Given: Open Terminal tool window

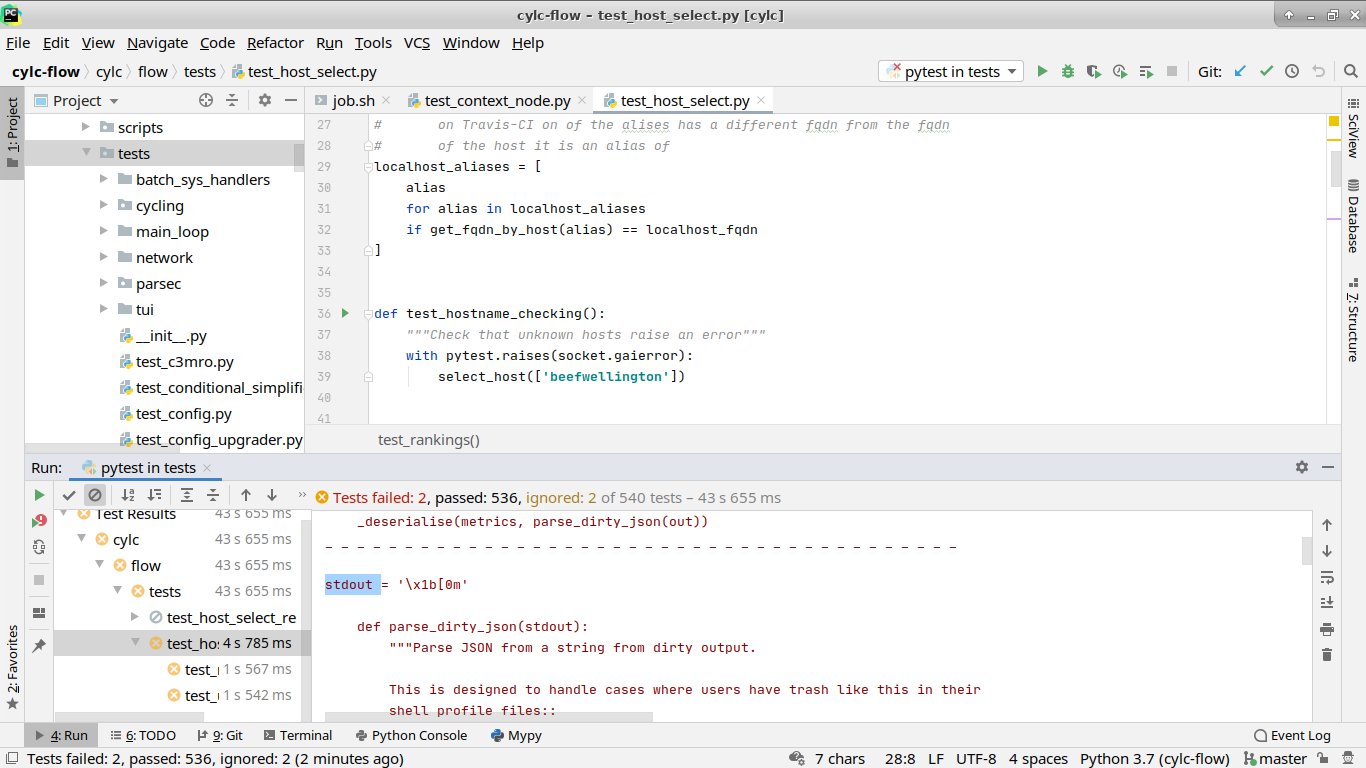Looking at the screenshot, I should [296, 735].
